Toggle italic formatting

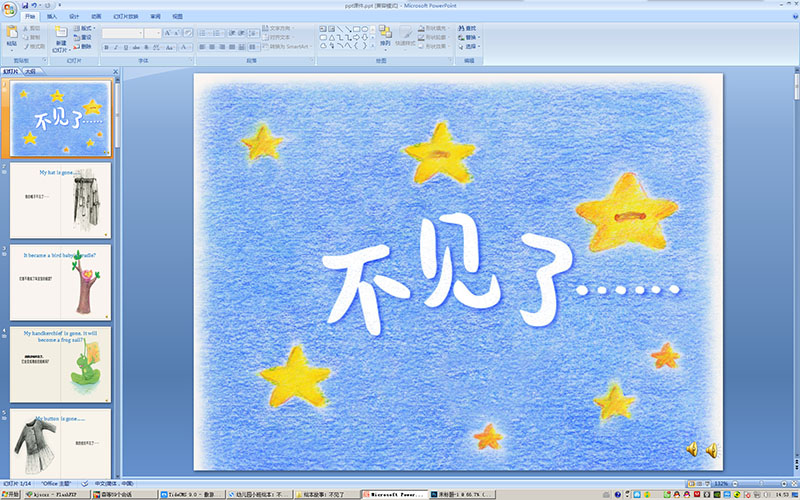coord(116,47)
